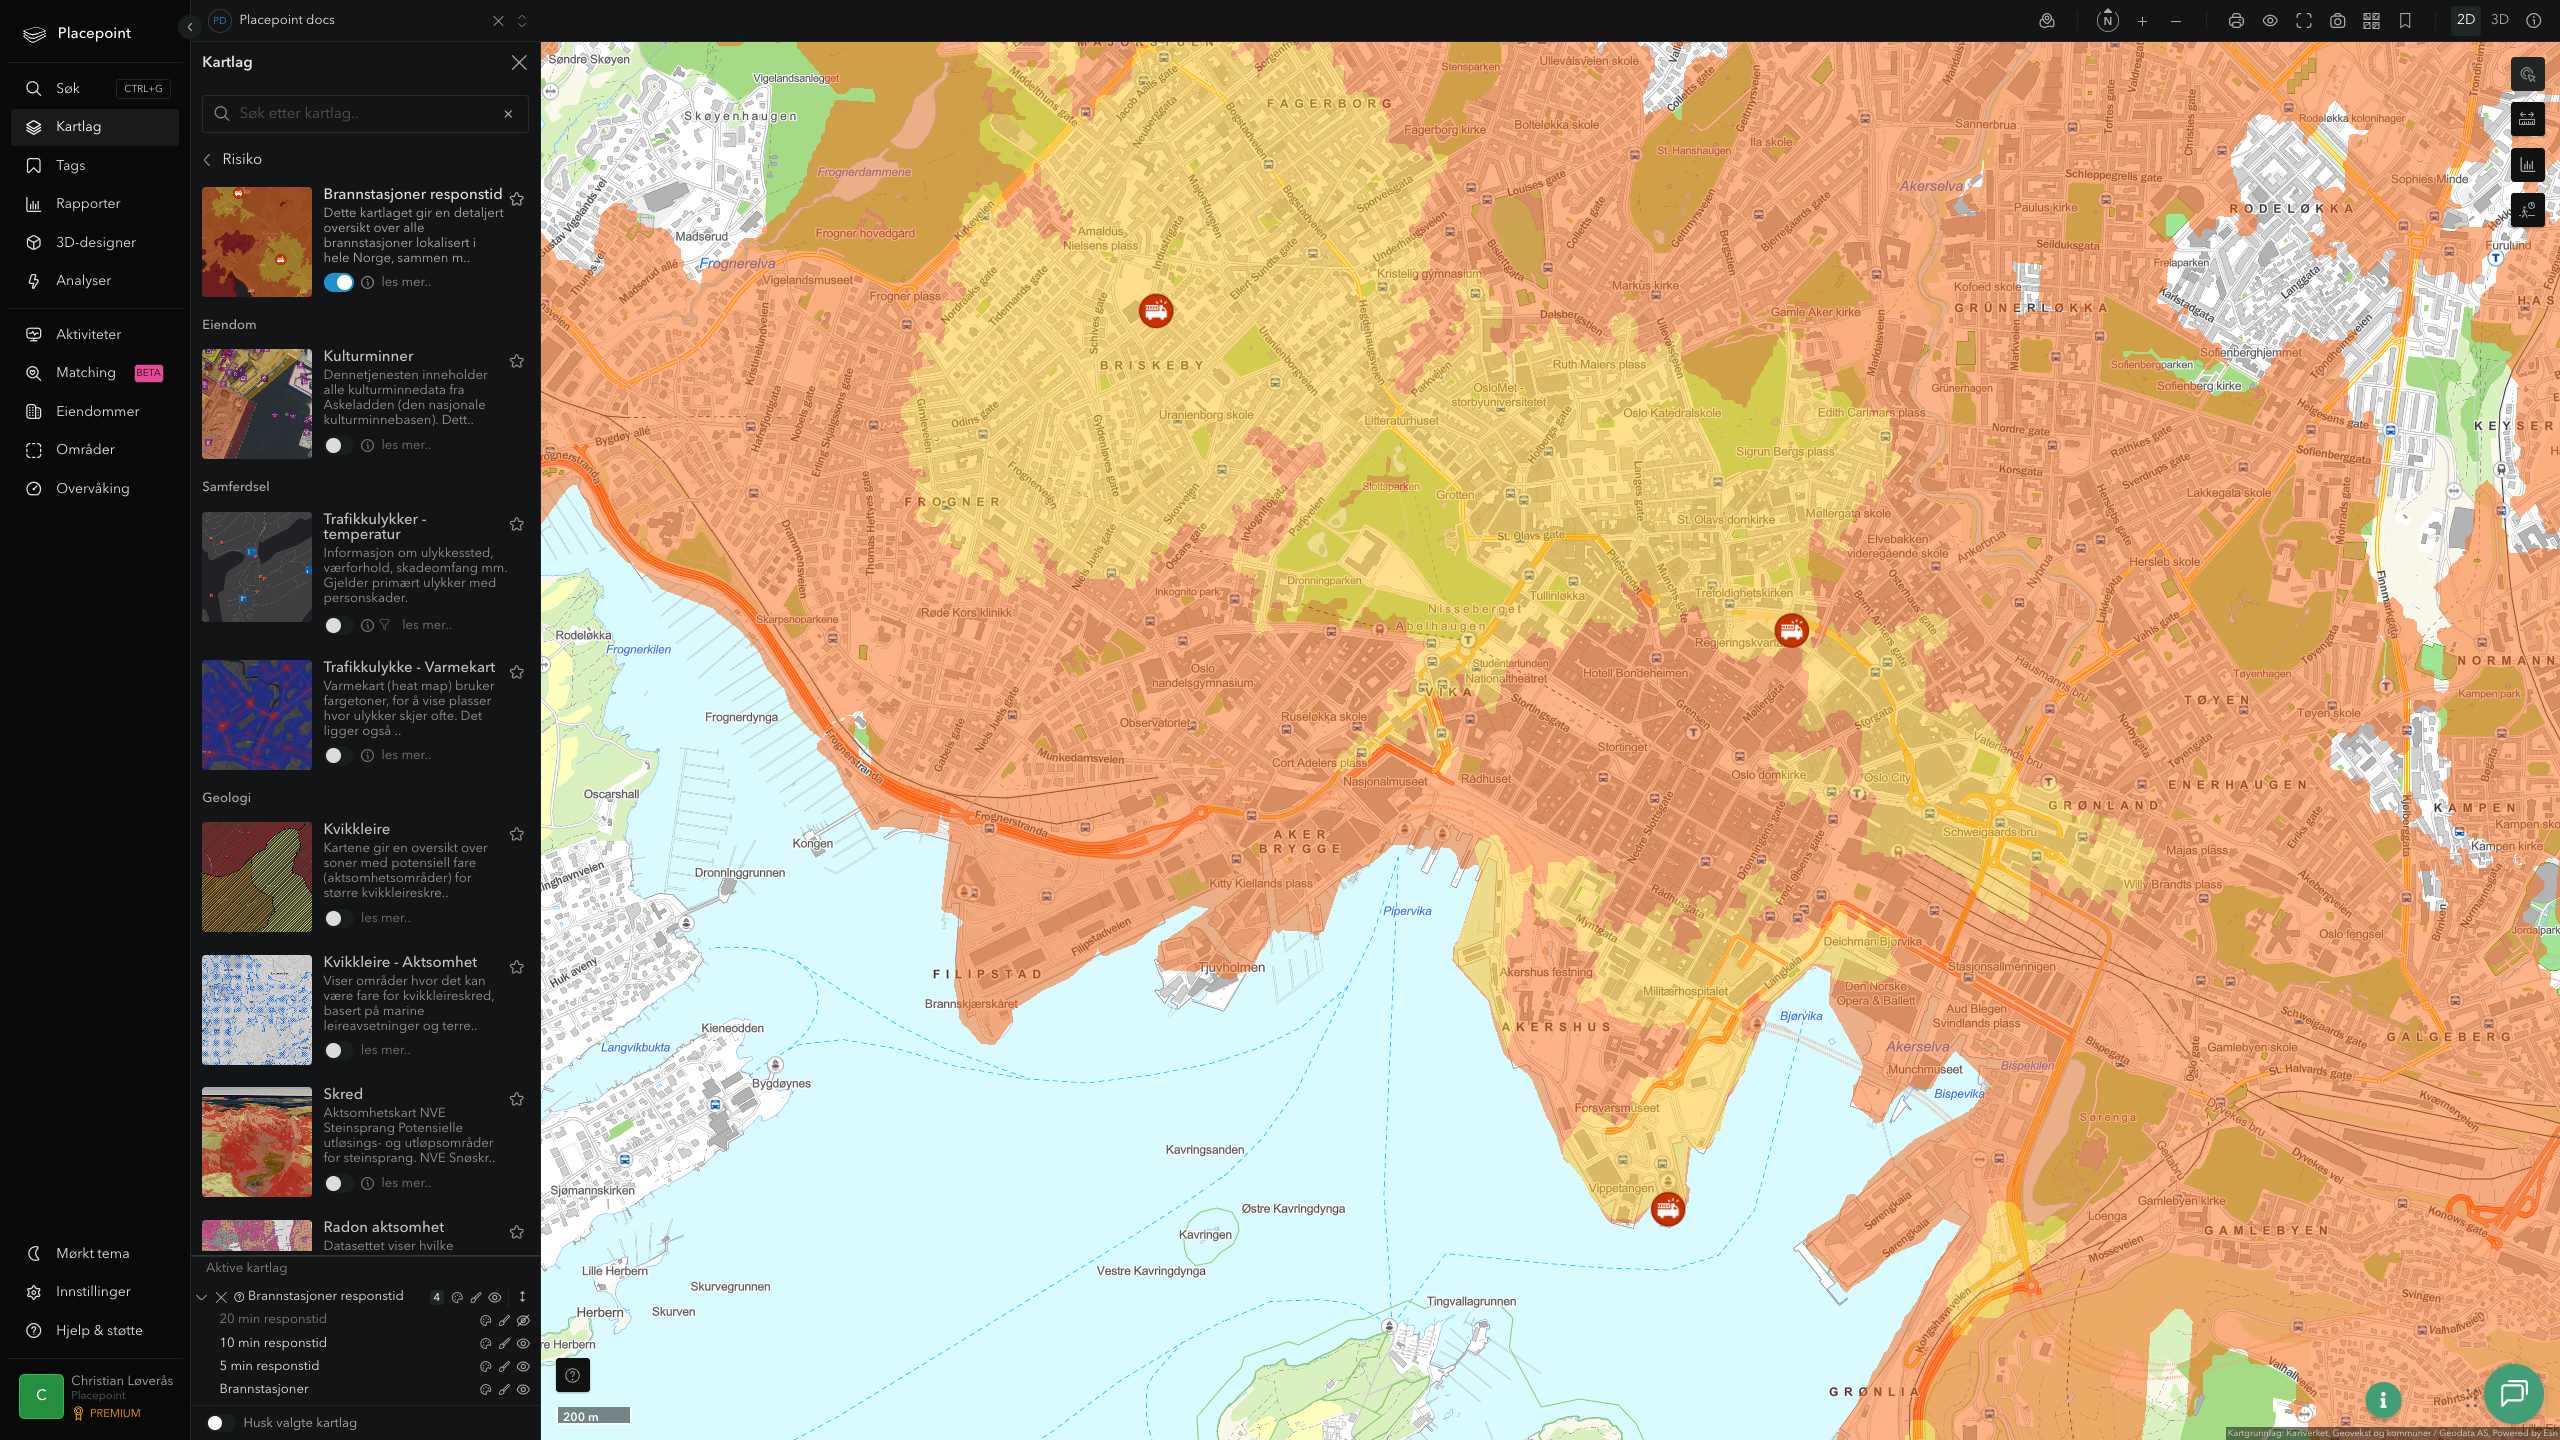Image resolution: width=2560 pixels, height=1440 pixels.
Task: Activate the map click-select tool
Action: point(2527,75)
